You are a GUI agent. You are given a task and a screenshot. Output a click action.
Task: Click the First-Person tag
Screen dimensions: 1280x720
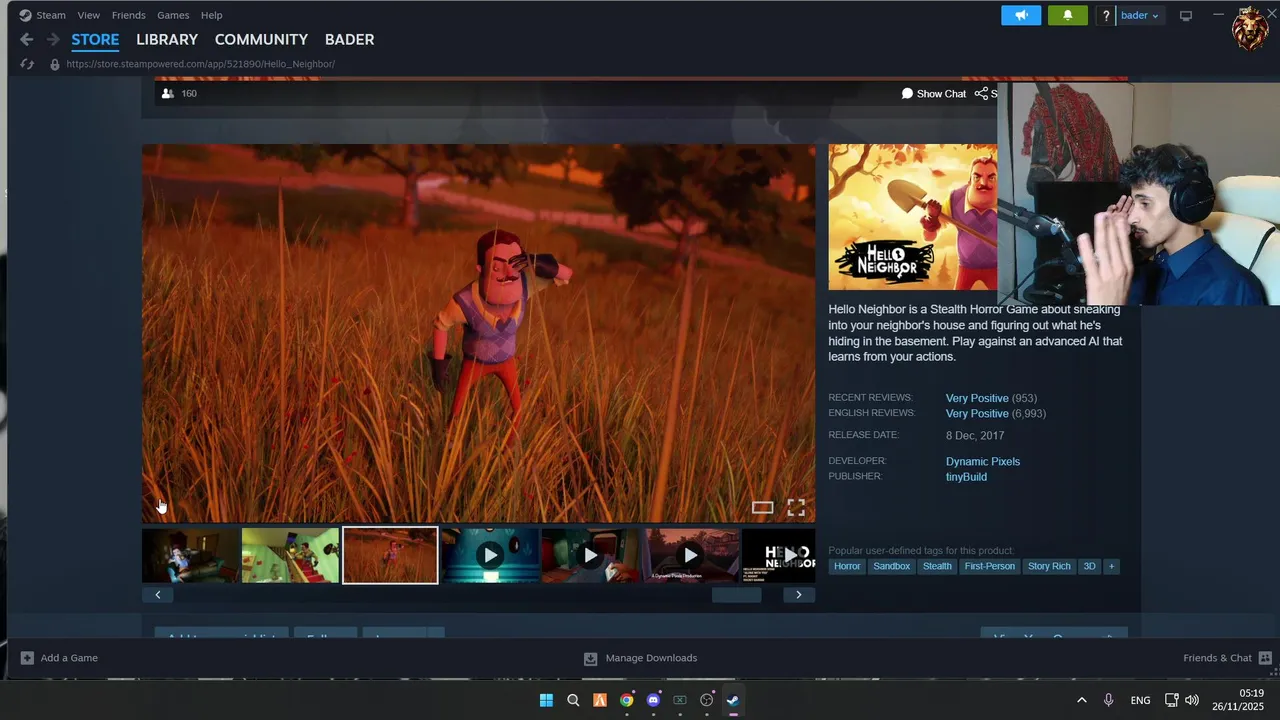990,566
